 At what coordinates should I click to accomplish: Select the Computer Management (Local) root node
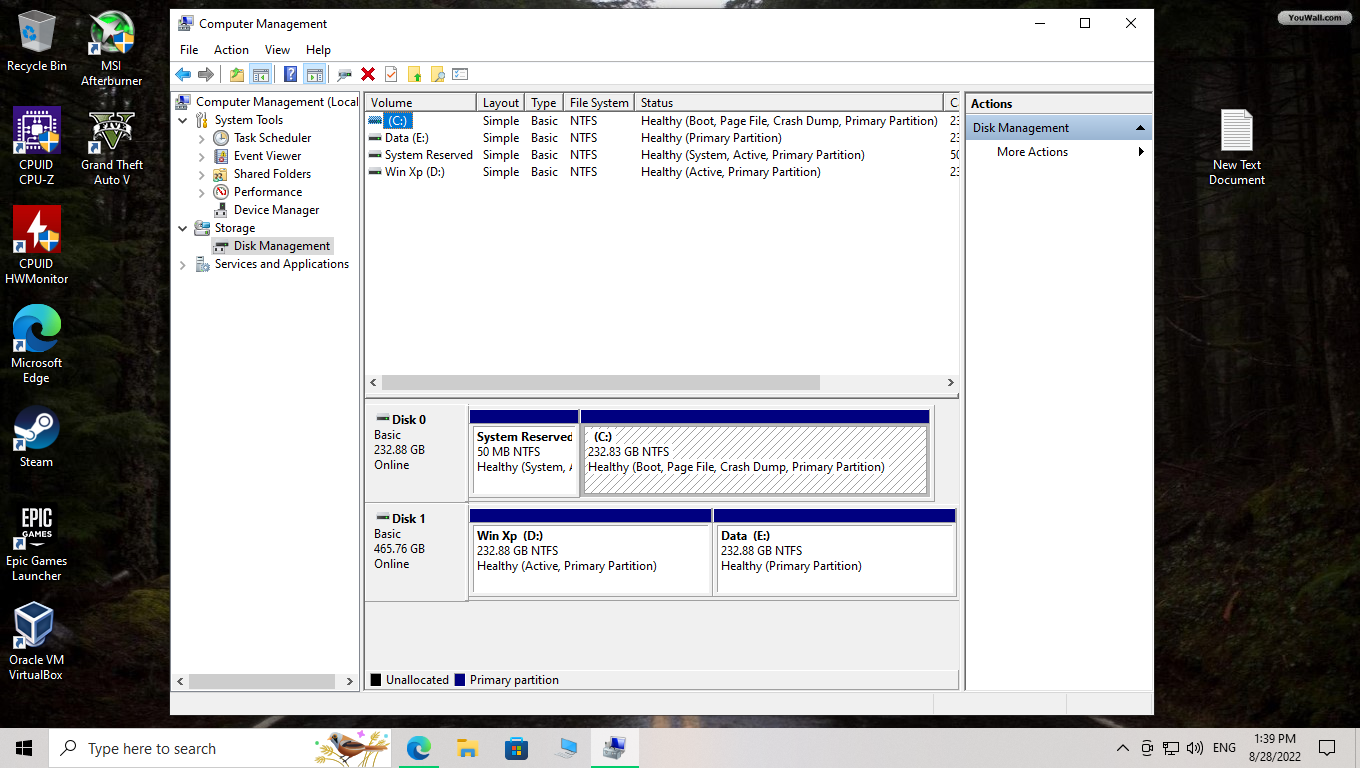266,102
